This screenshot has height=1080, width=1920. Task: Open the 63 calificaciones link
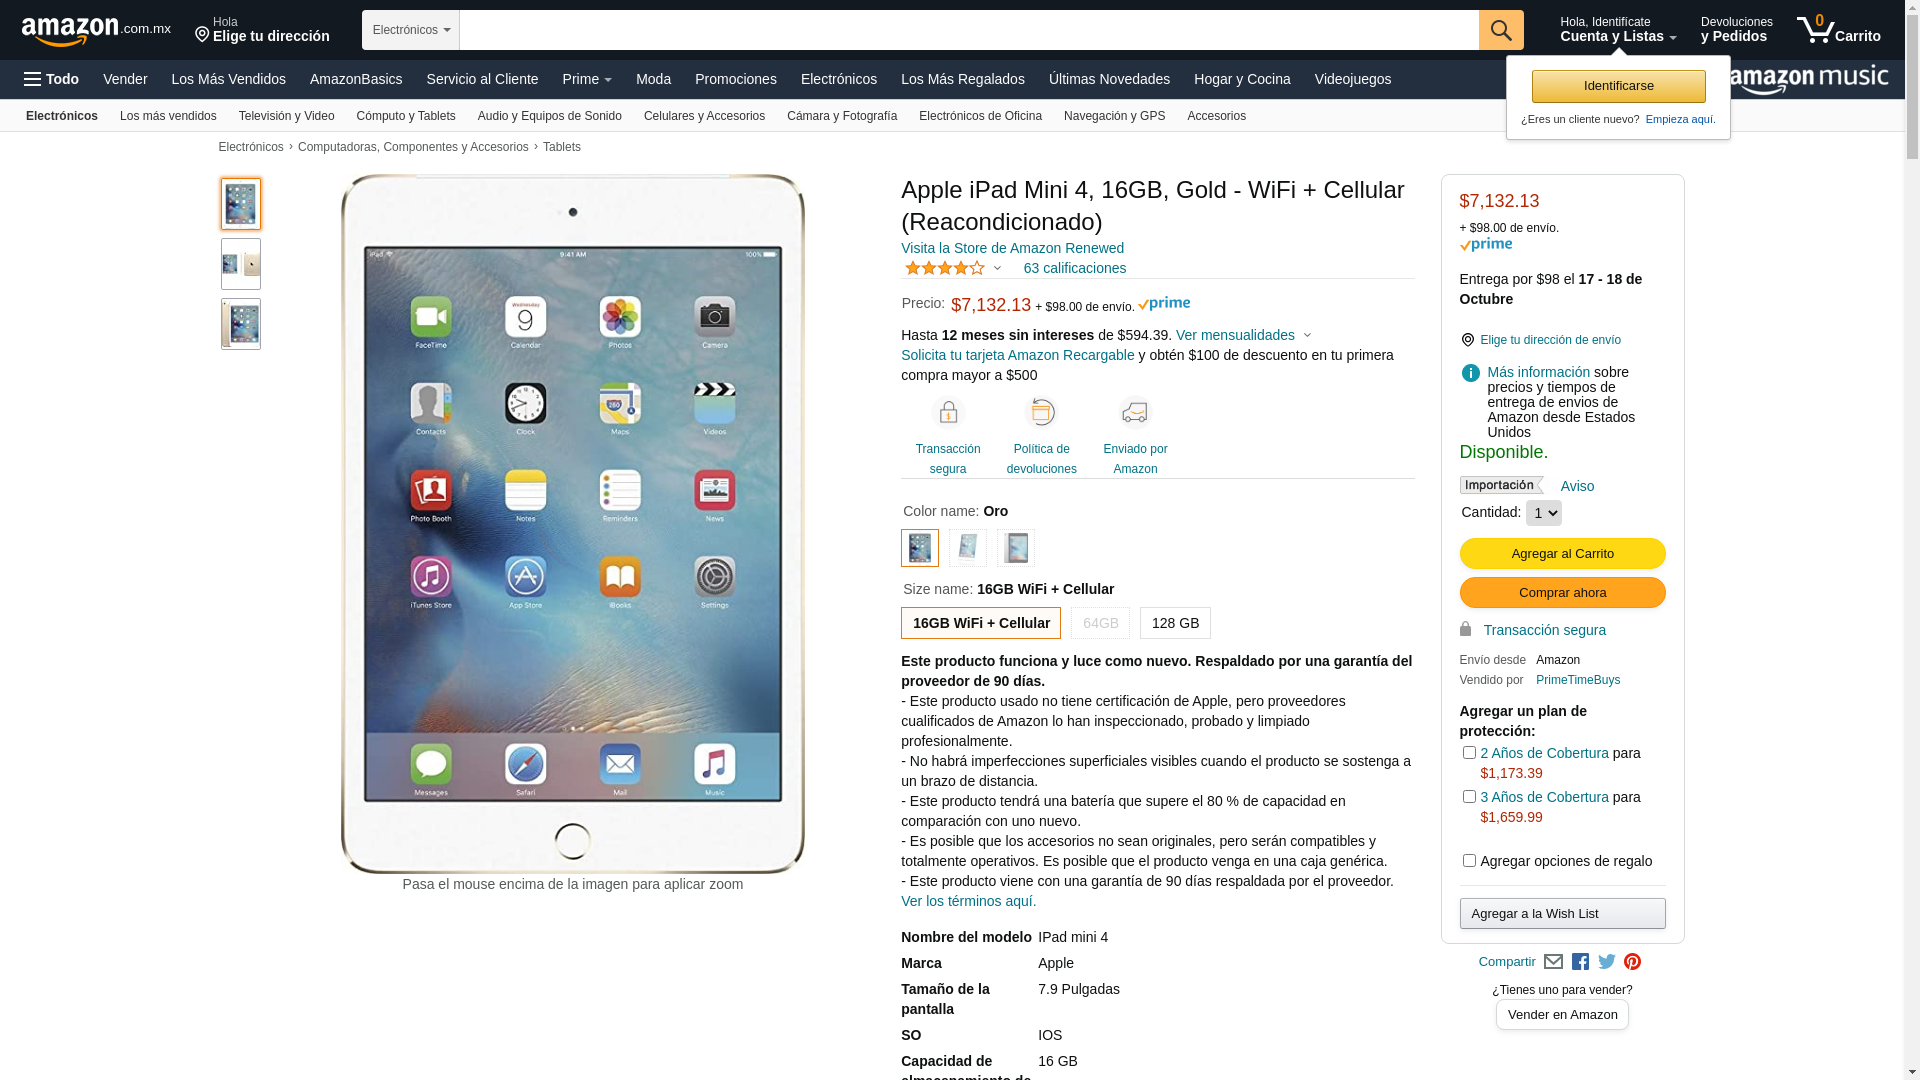pos(1075,268)
